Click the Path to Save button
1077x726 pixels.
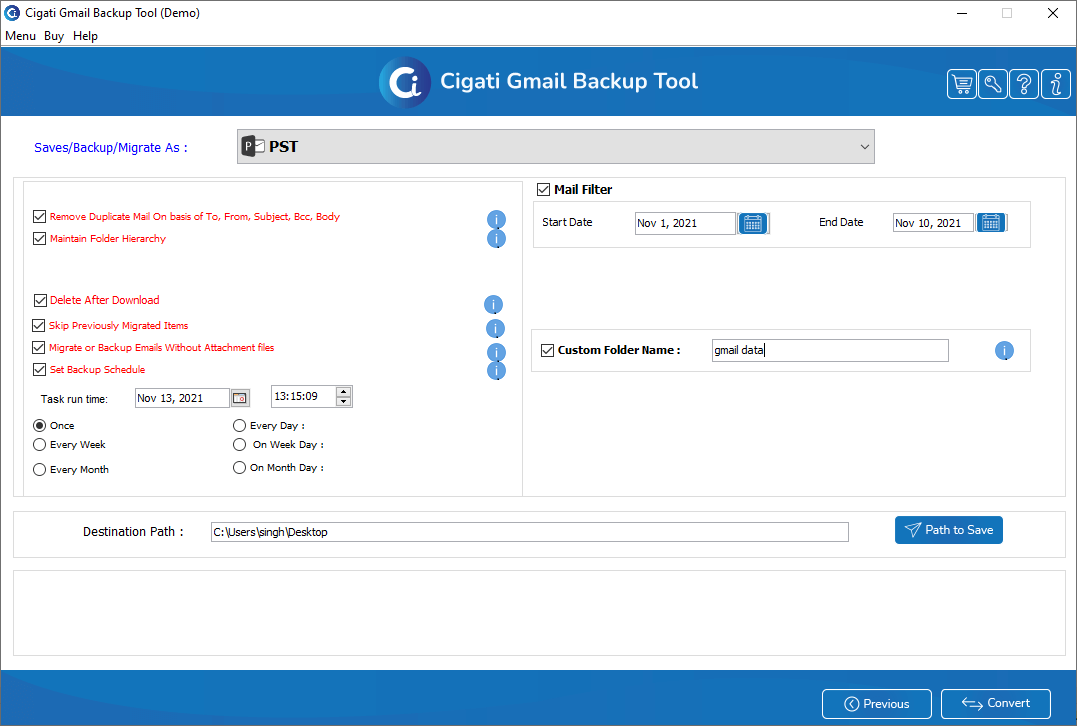(x=949, y=530)
